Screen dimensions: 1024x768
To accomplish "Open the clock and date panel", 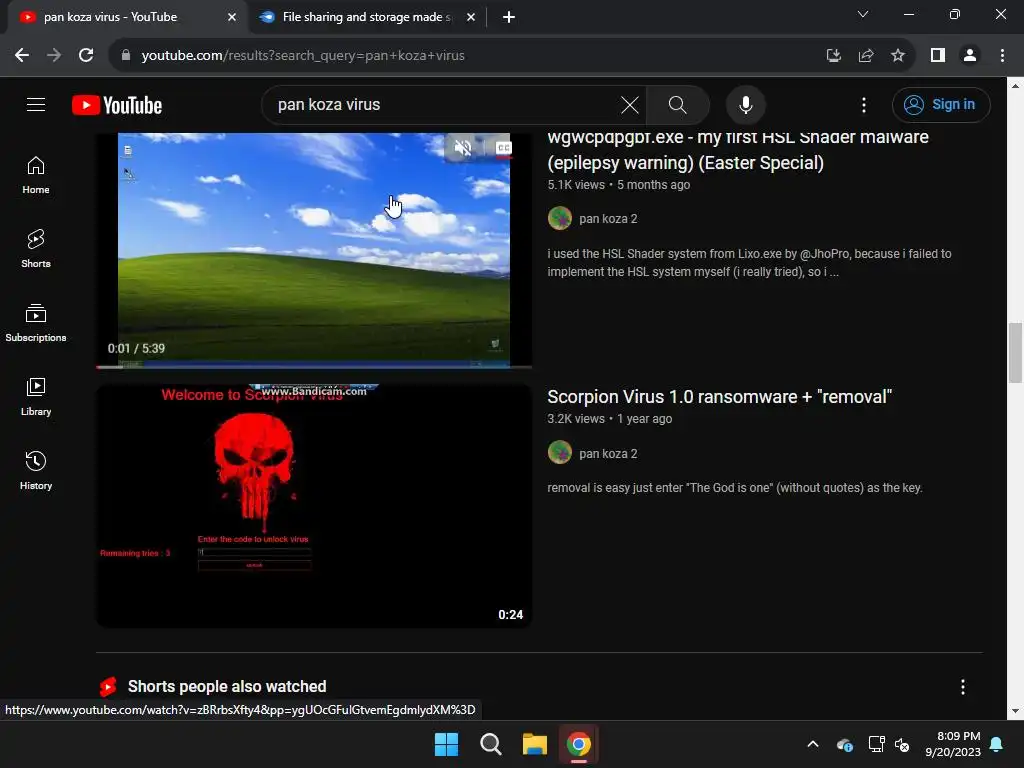I will (x=953, y=744).
